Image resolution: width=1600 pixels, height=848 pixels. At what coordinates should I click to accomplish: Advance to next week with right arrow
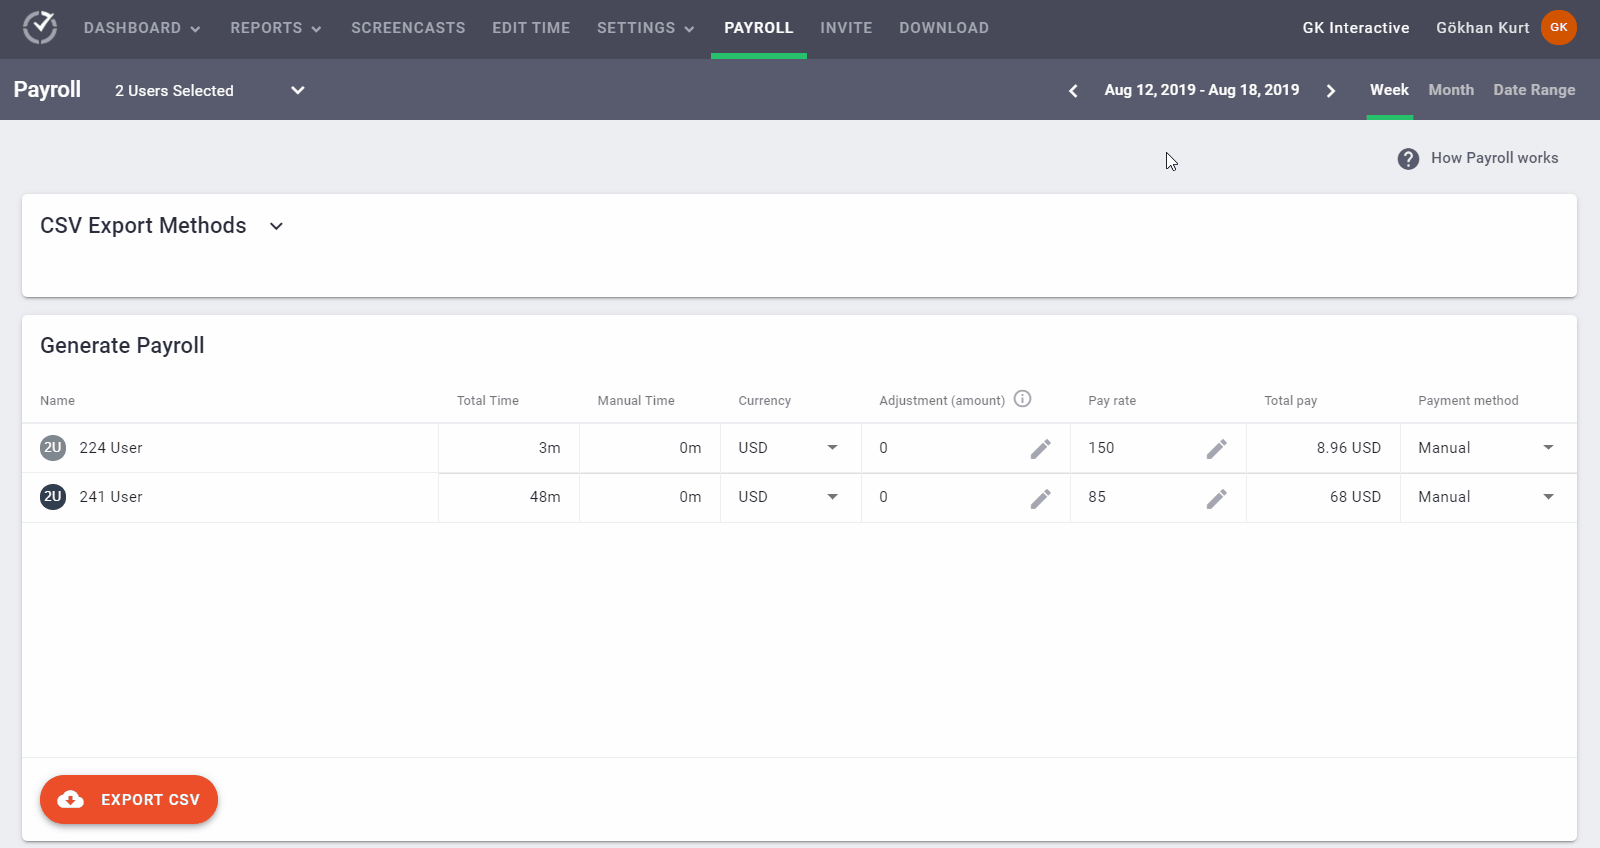[x=1330, y=91]
